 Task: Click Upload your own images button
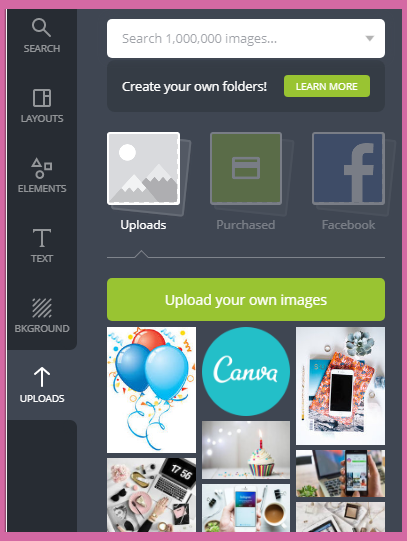[x=246, y=299]
